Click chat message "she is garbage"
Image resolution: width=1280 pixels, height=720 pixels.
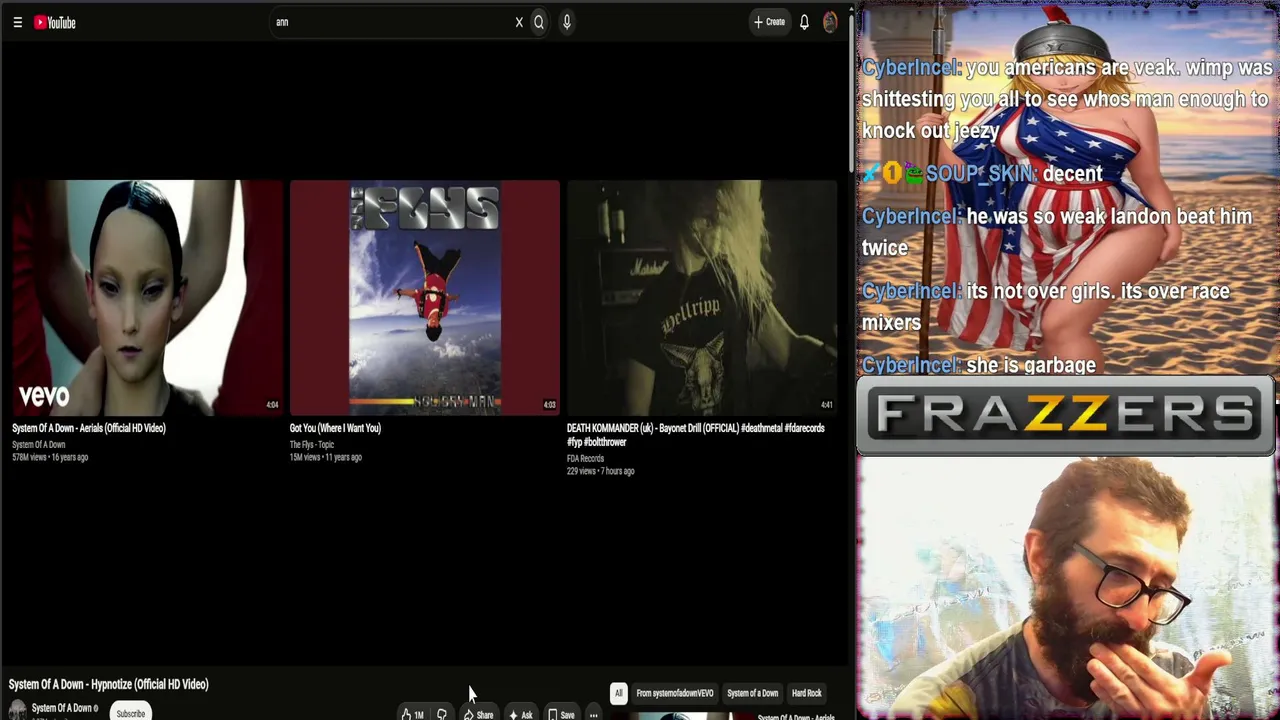coord(1031,365)
